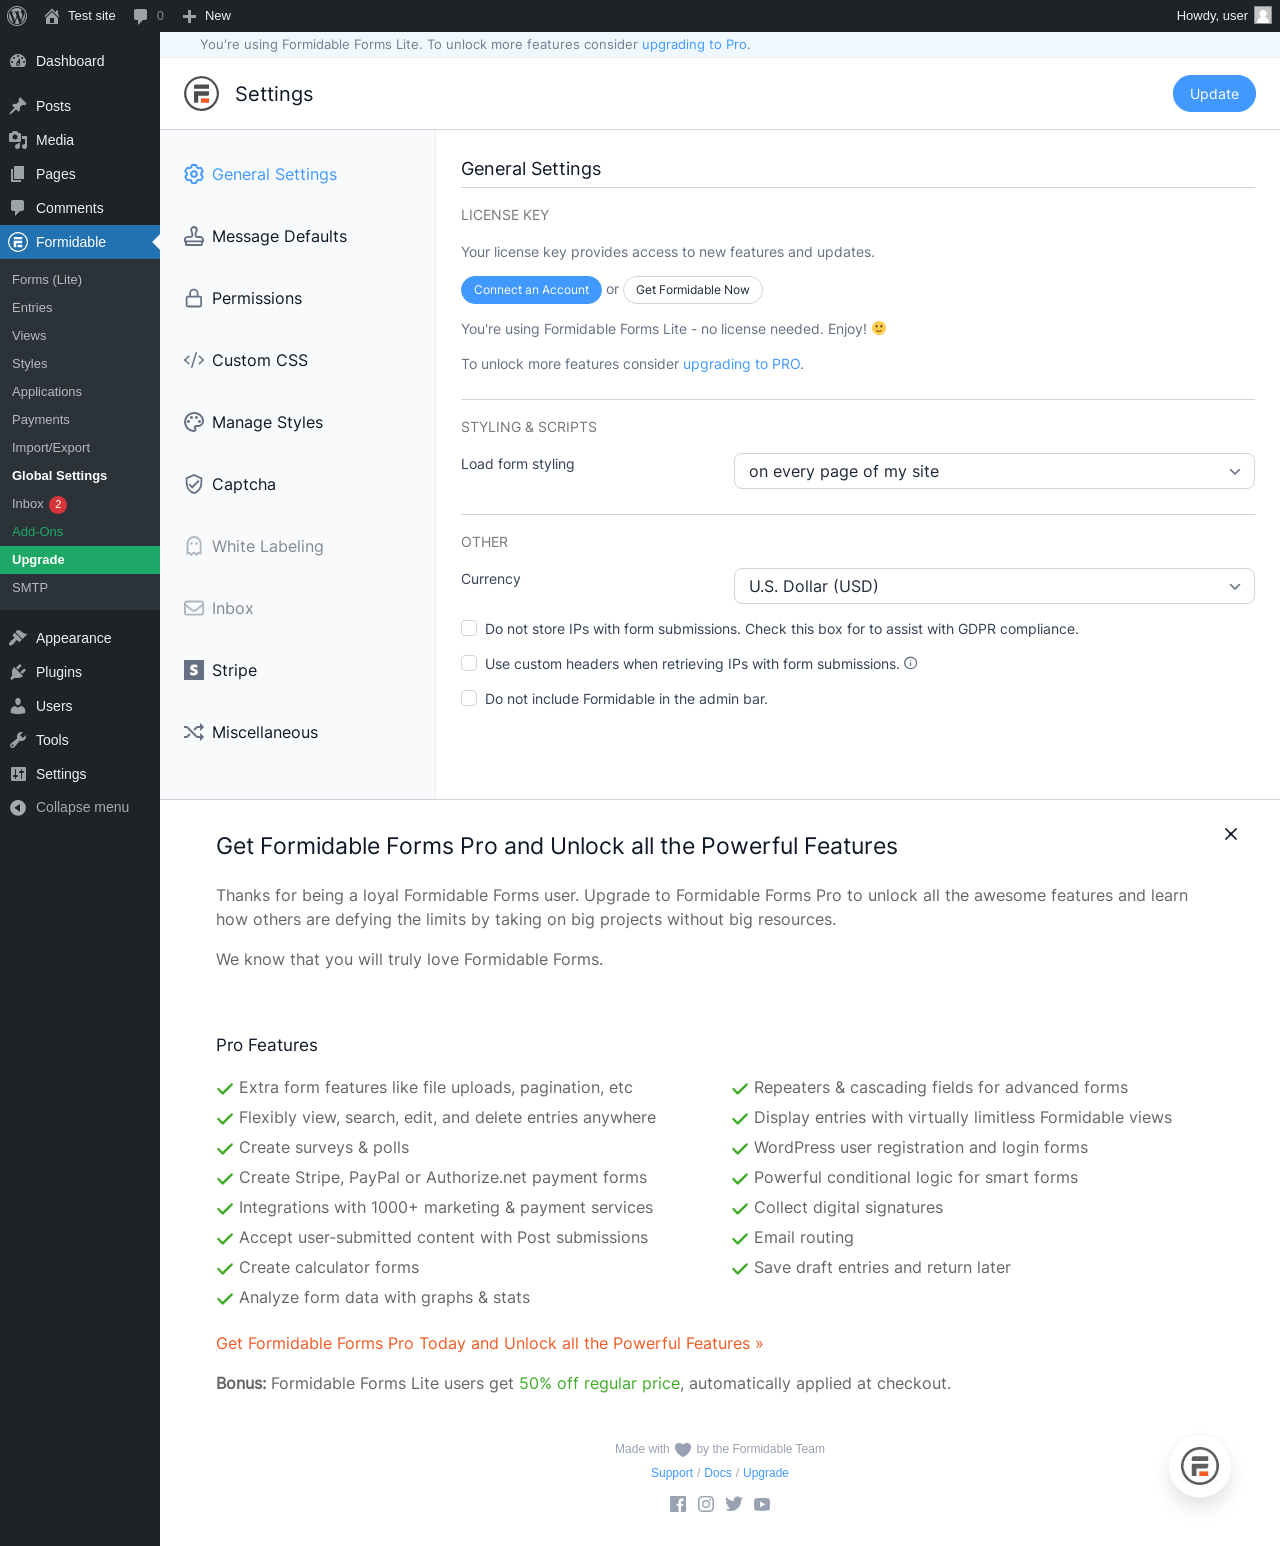Switch to the Captcha settings tab
The height and width of the screenshot is (1546, 1280).
243,484
